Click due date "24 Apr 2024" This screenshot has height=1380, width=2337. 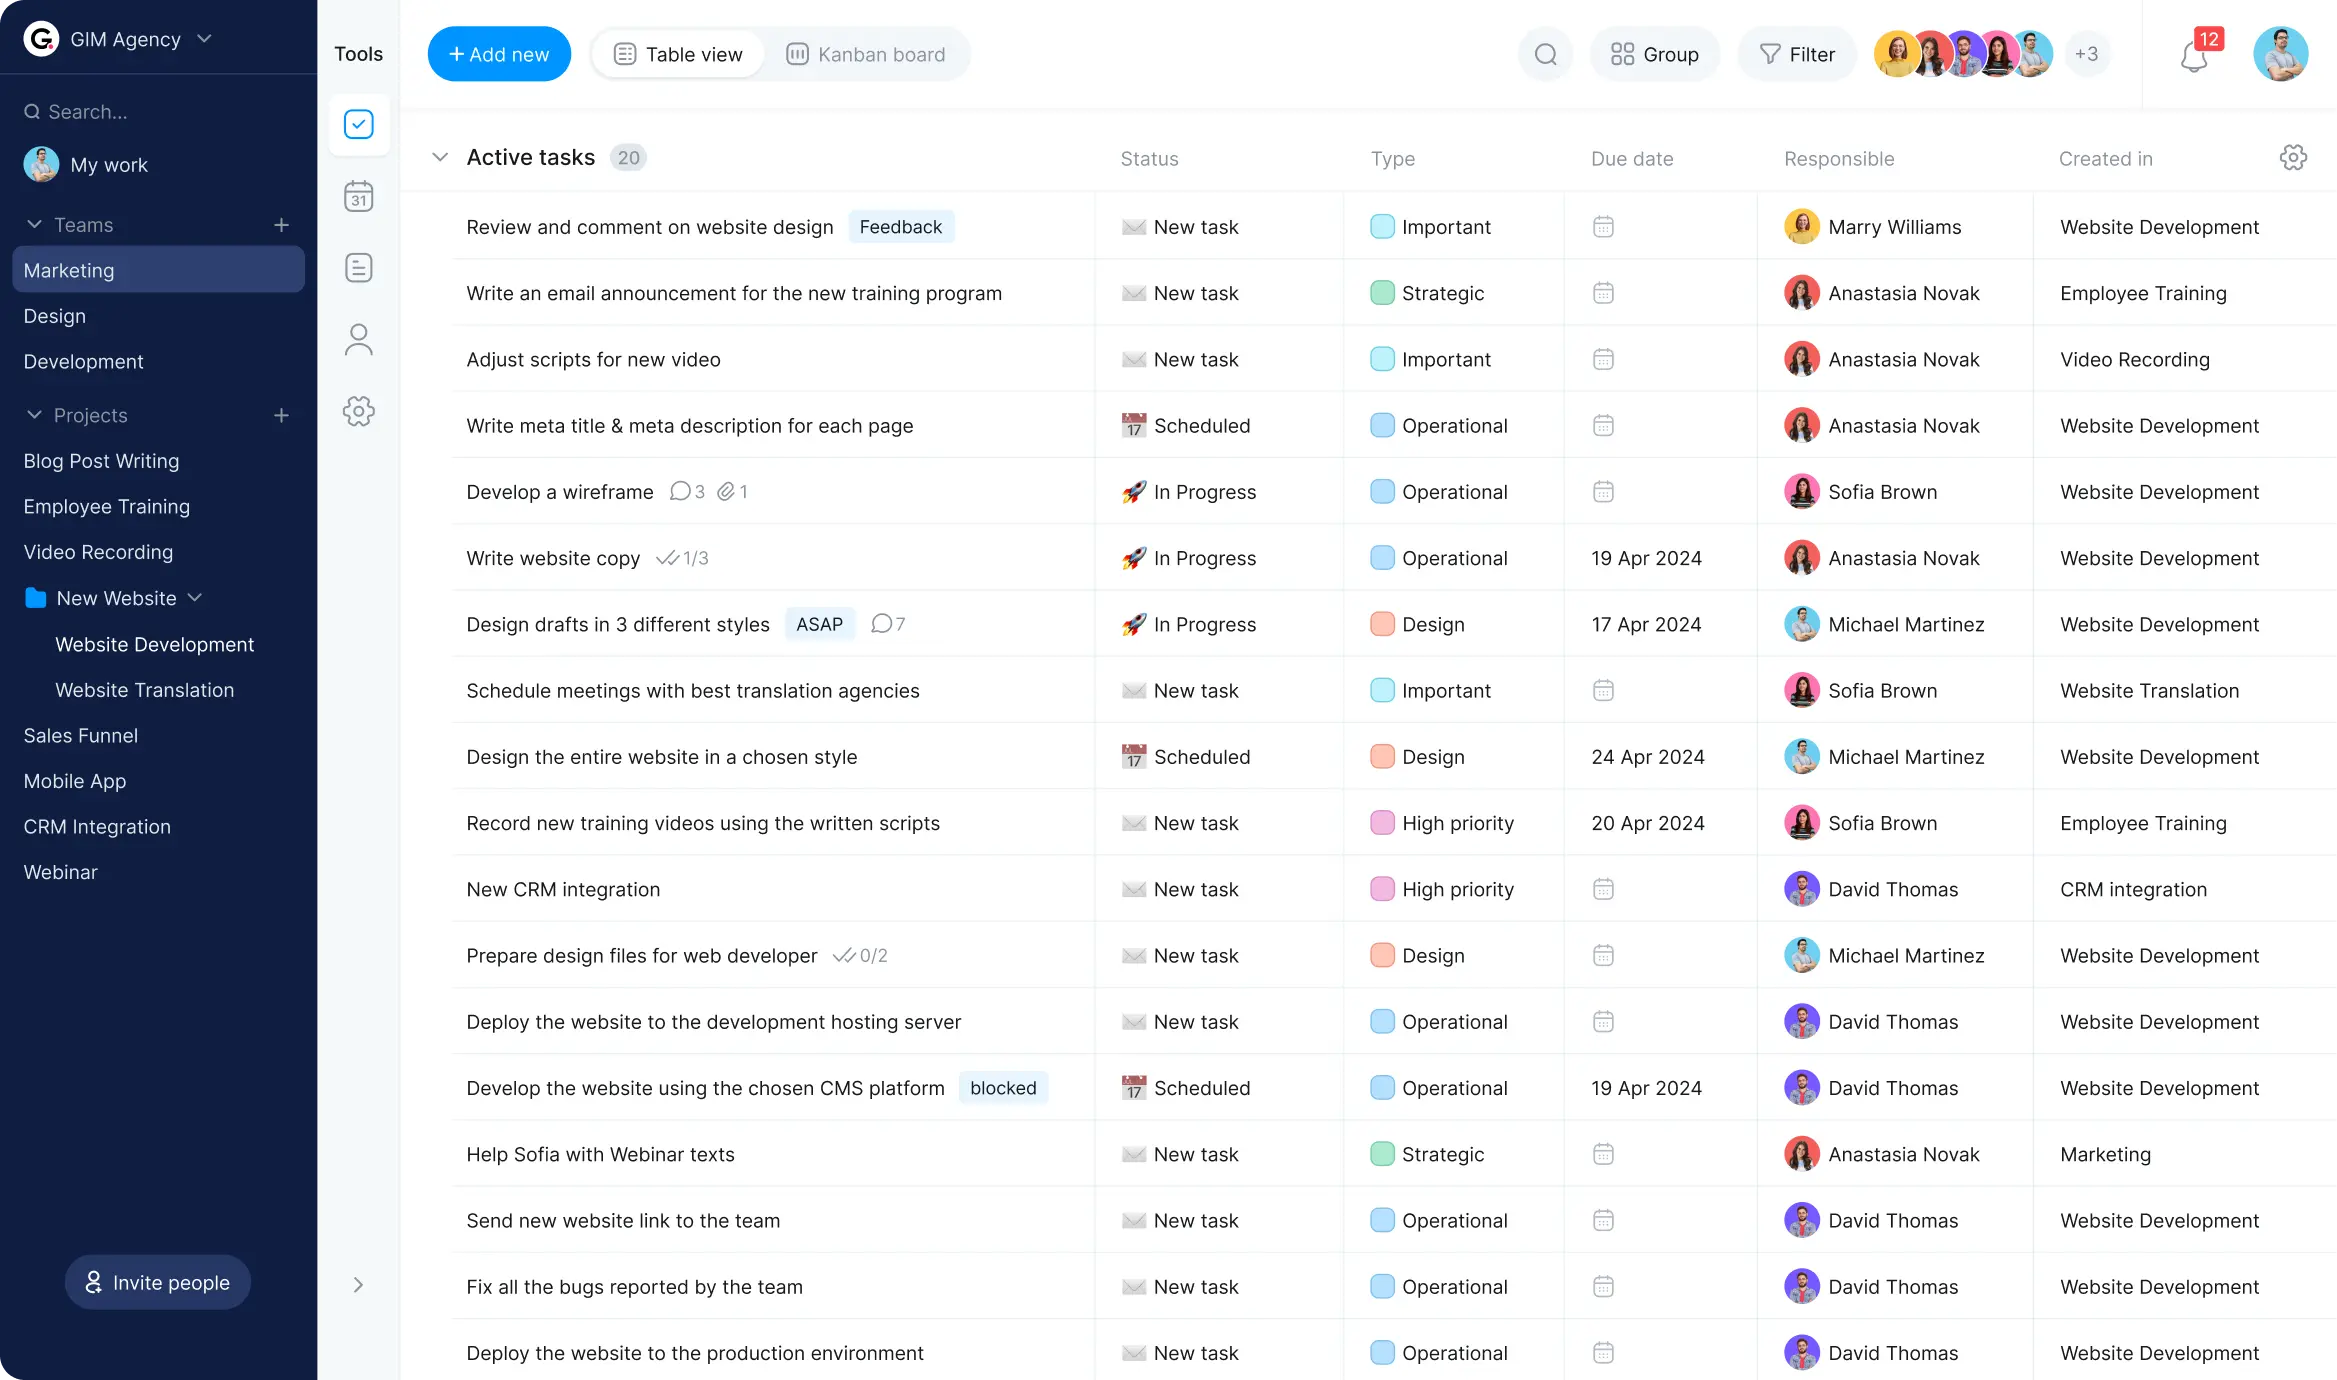click(x=1648, y=757)
